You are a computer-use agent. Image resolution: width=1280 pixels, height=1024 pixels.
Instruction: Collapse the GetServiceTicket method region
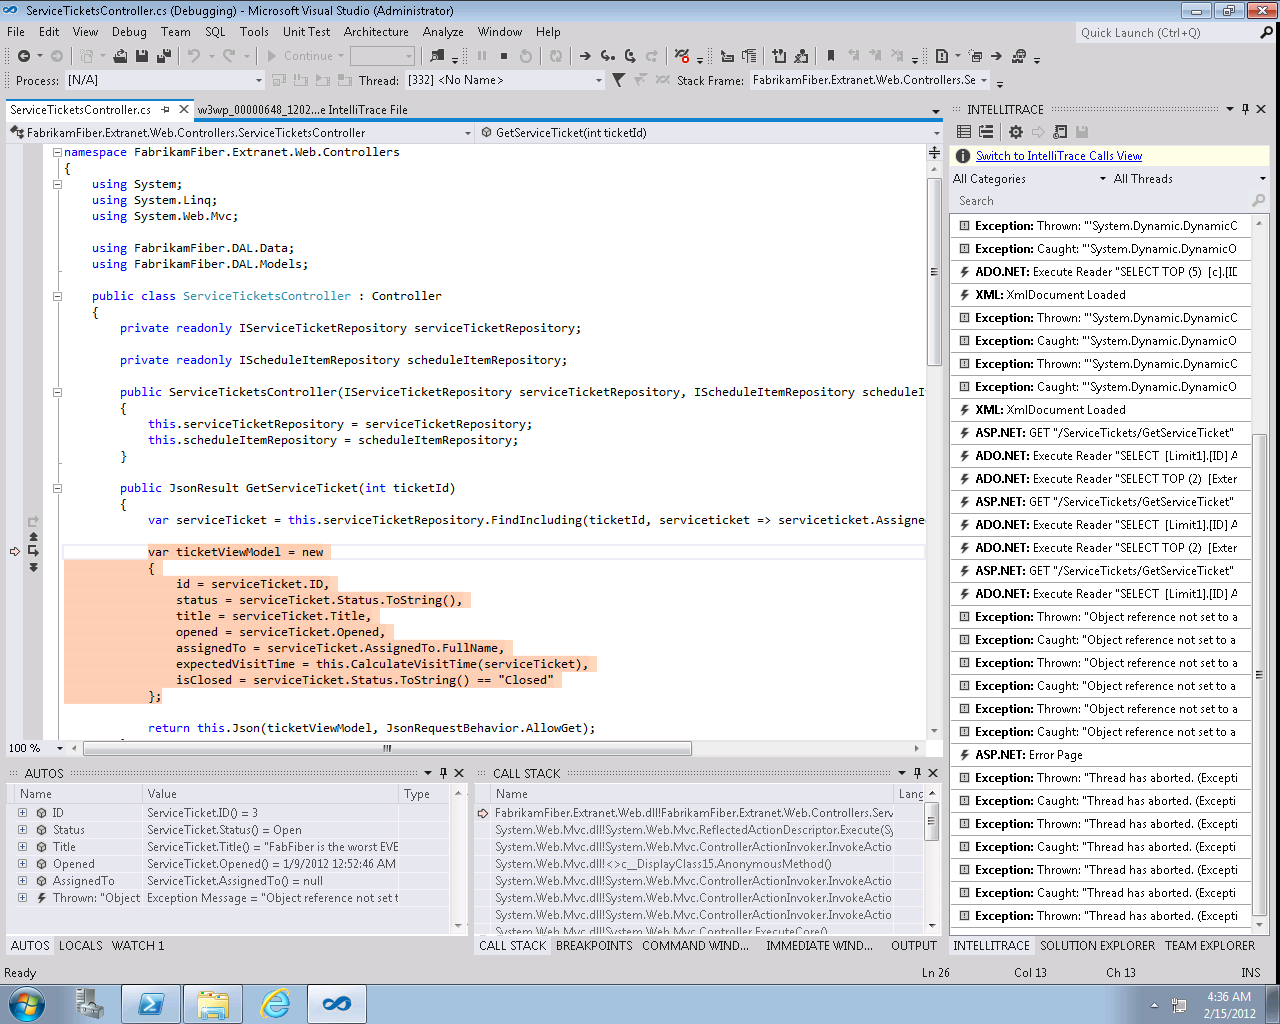pyautogui.click(x=57, y=488)
